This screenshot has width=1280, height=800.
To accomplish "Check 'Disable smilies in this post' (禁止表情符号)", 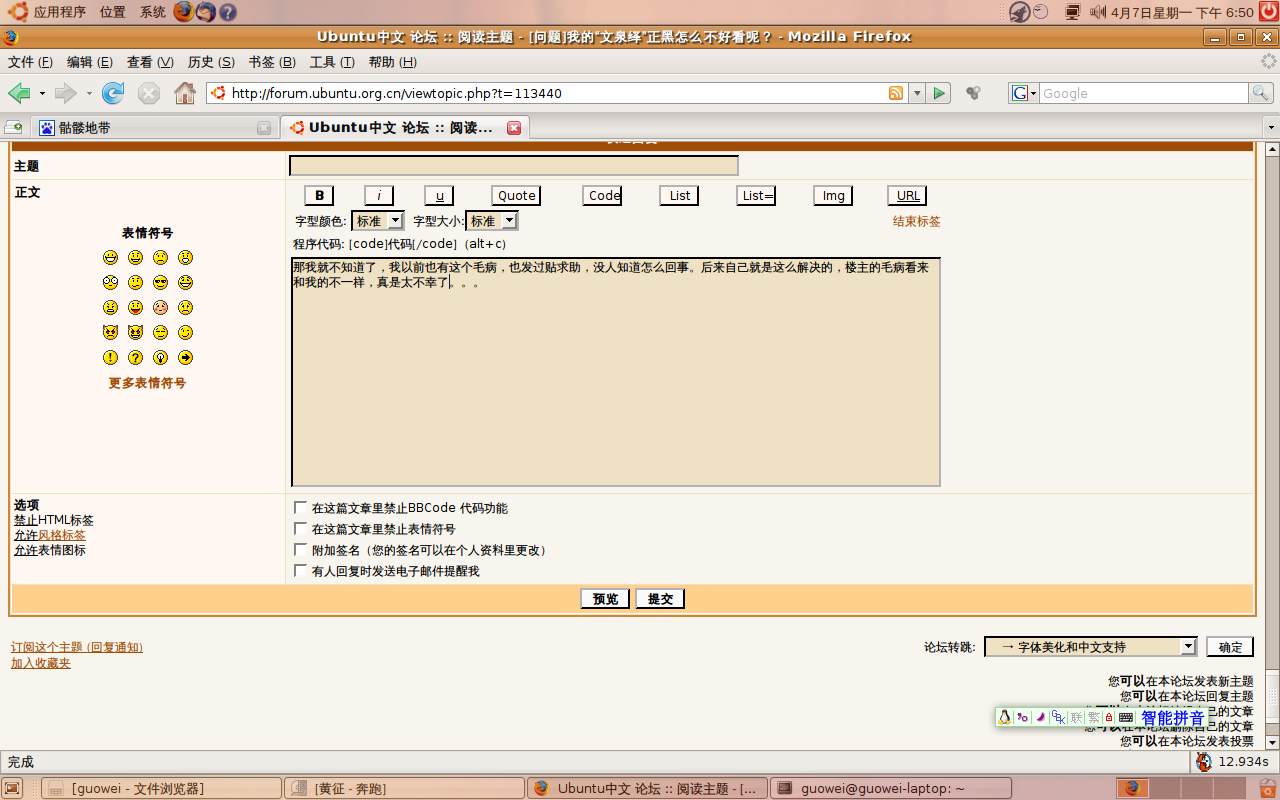I will 301,529.
